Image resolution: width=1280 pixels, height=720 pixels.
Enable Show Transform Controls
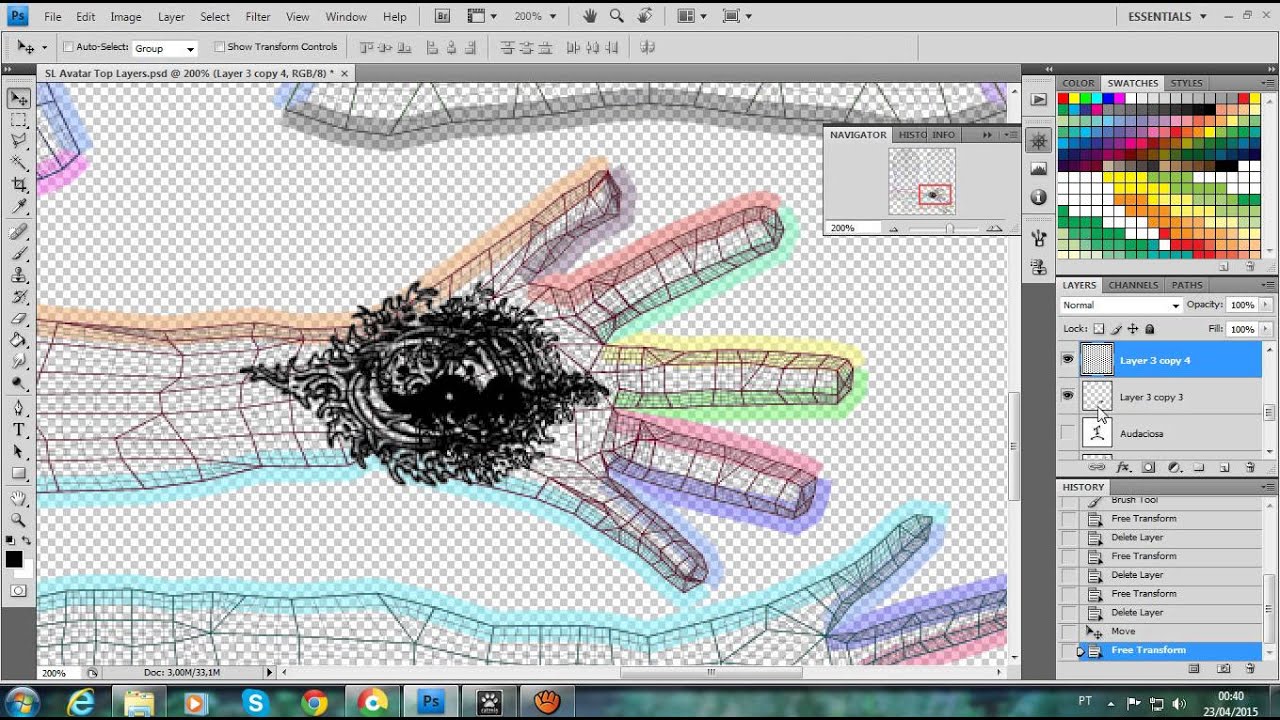click(219, 47)
